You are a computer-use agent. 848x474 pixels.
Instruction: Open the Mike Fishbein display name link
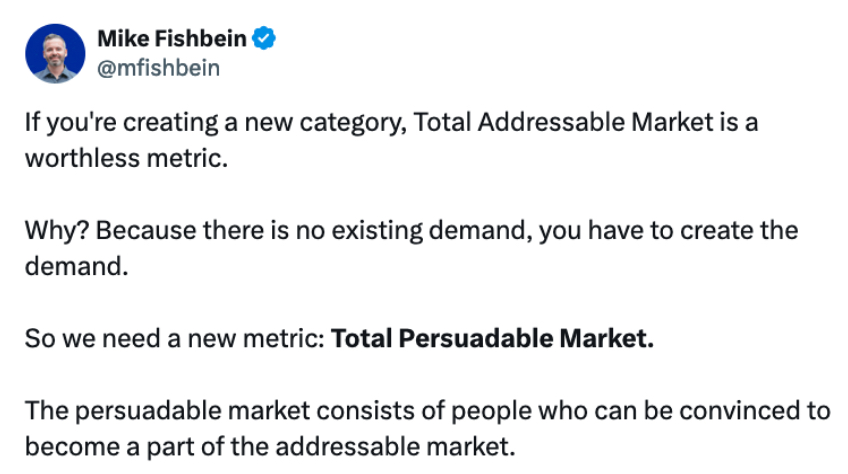[172, 39]
